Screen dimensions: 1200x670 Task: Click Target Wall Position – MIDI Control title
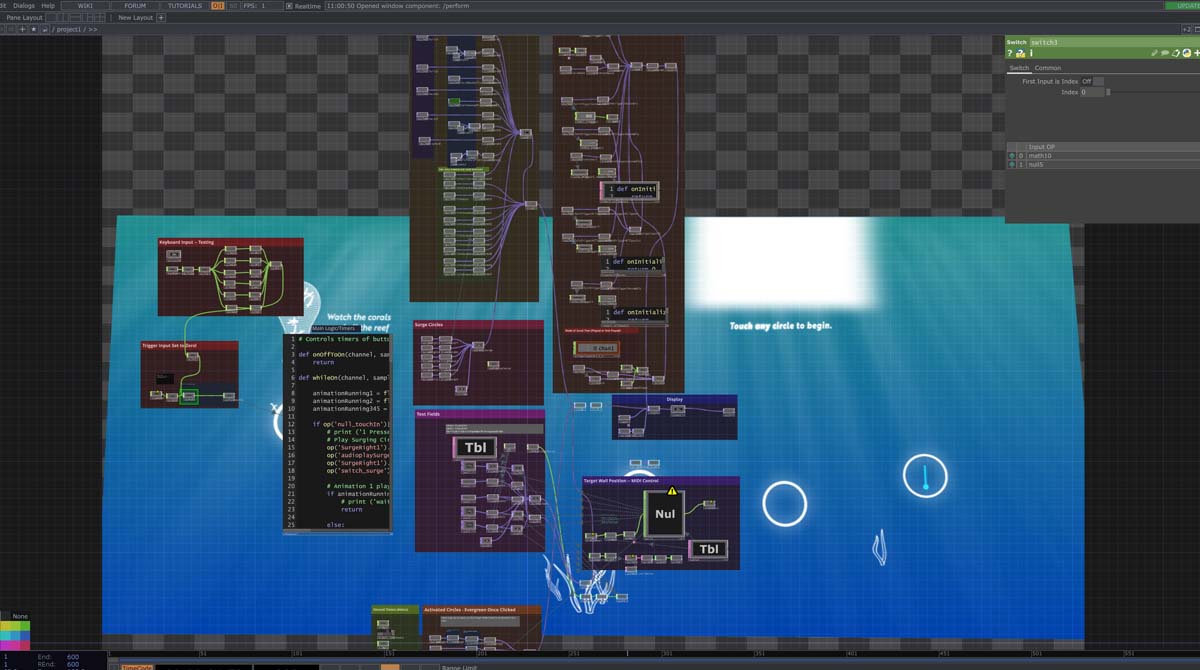(622, 481)
